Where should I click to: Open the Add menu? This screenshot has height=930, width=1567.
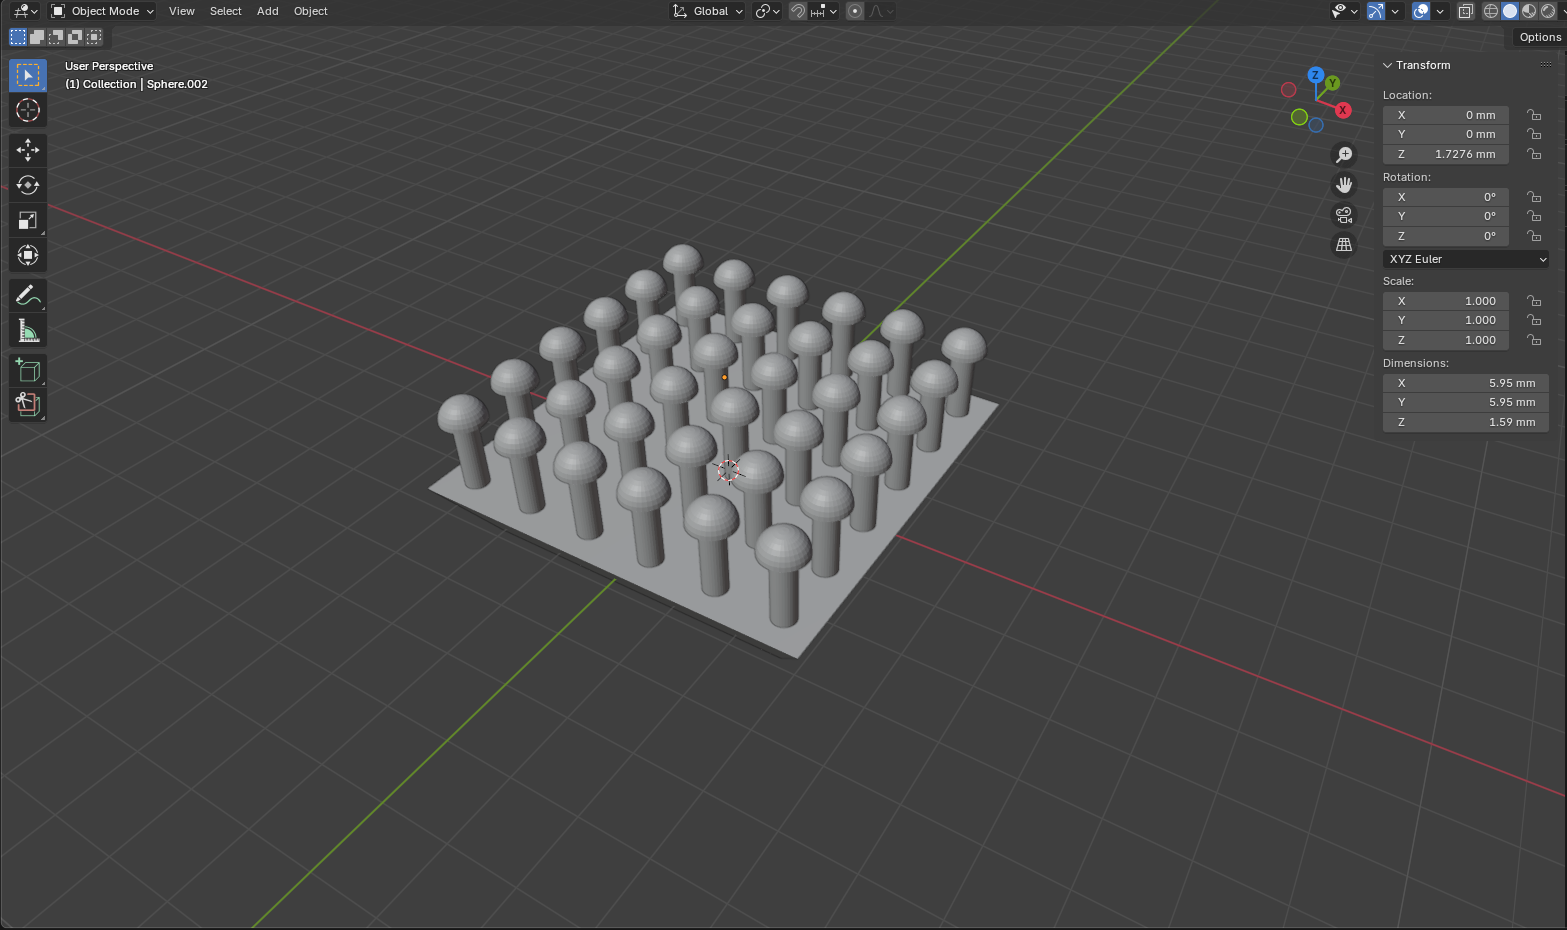(x=267, y=11)
